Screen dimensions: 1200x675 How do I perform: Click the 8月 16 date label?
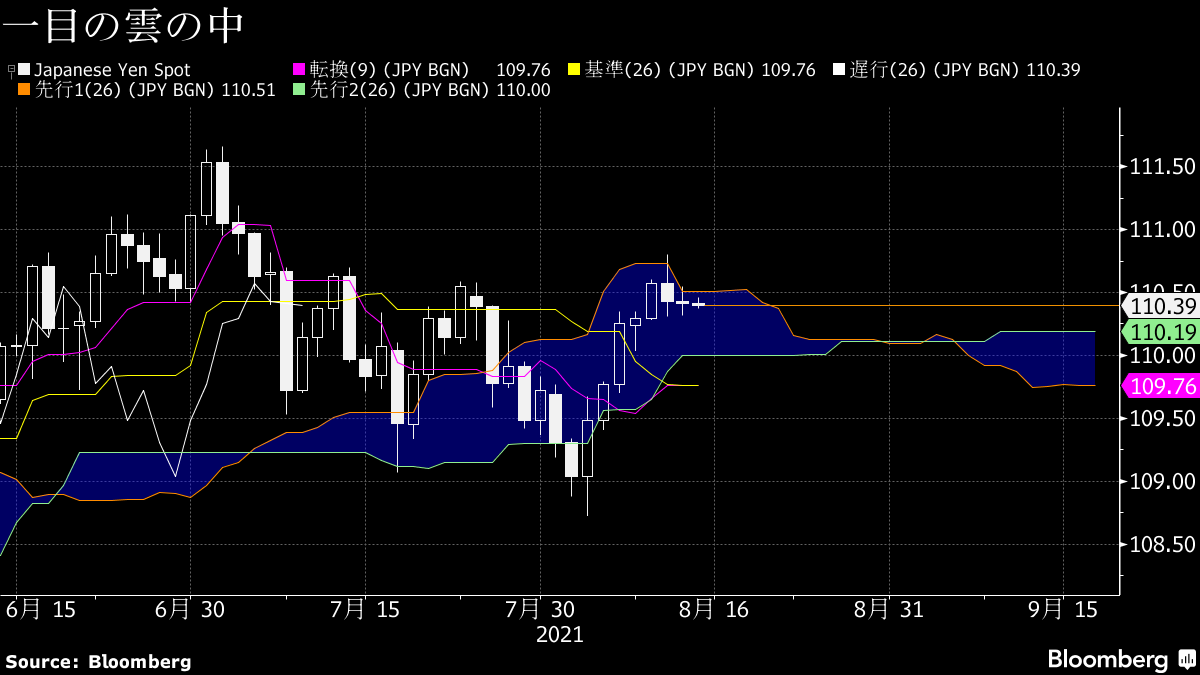[714, 609]
